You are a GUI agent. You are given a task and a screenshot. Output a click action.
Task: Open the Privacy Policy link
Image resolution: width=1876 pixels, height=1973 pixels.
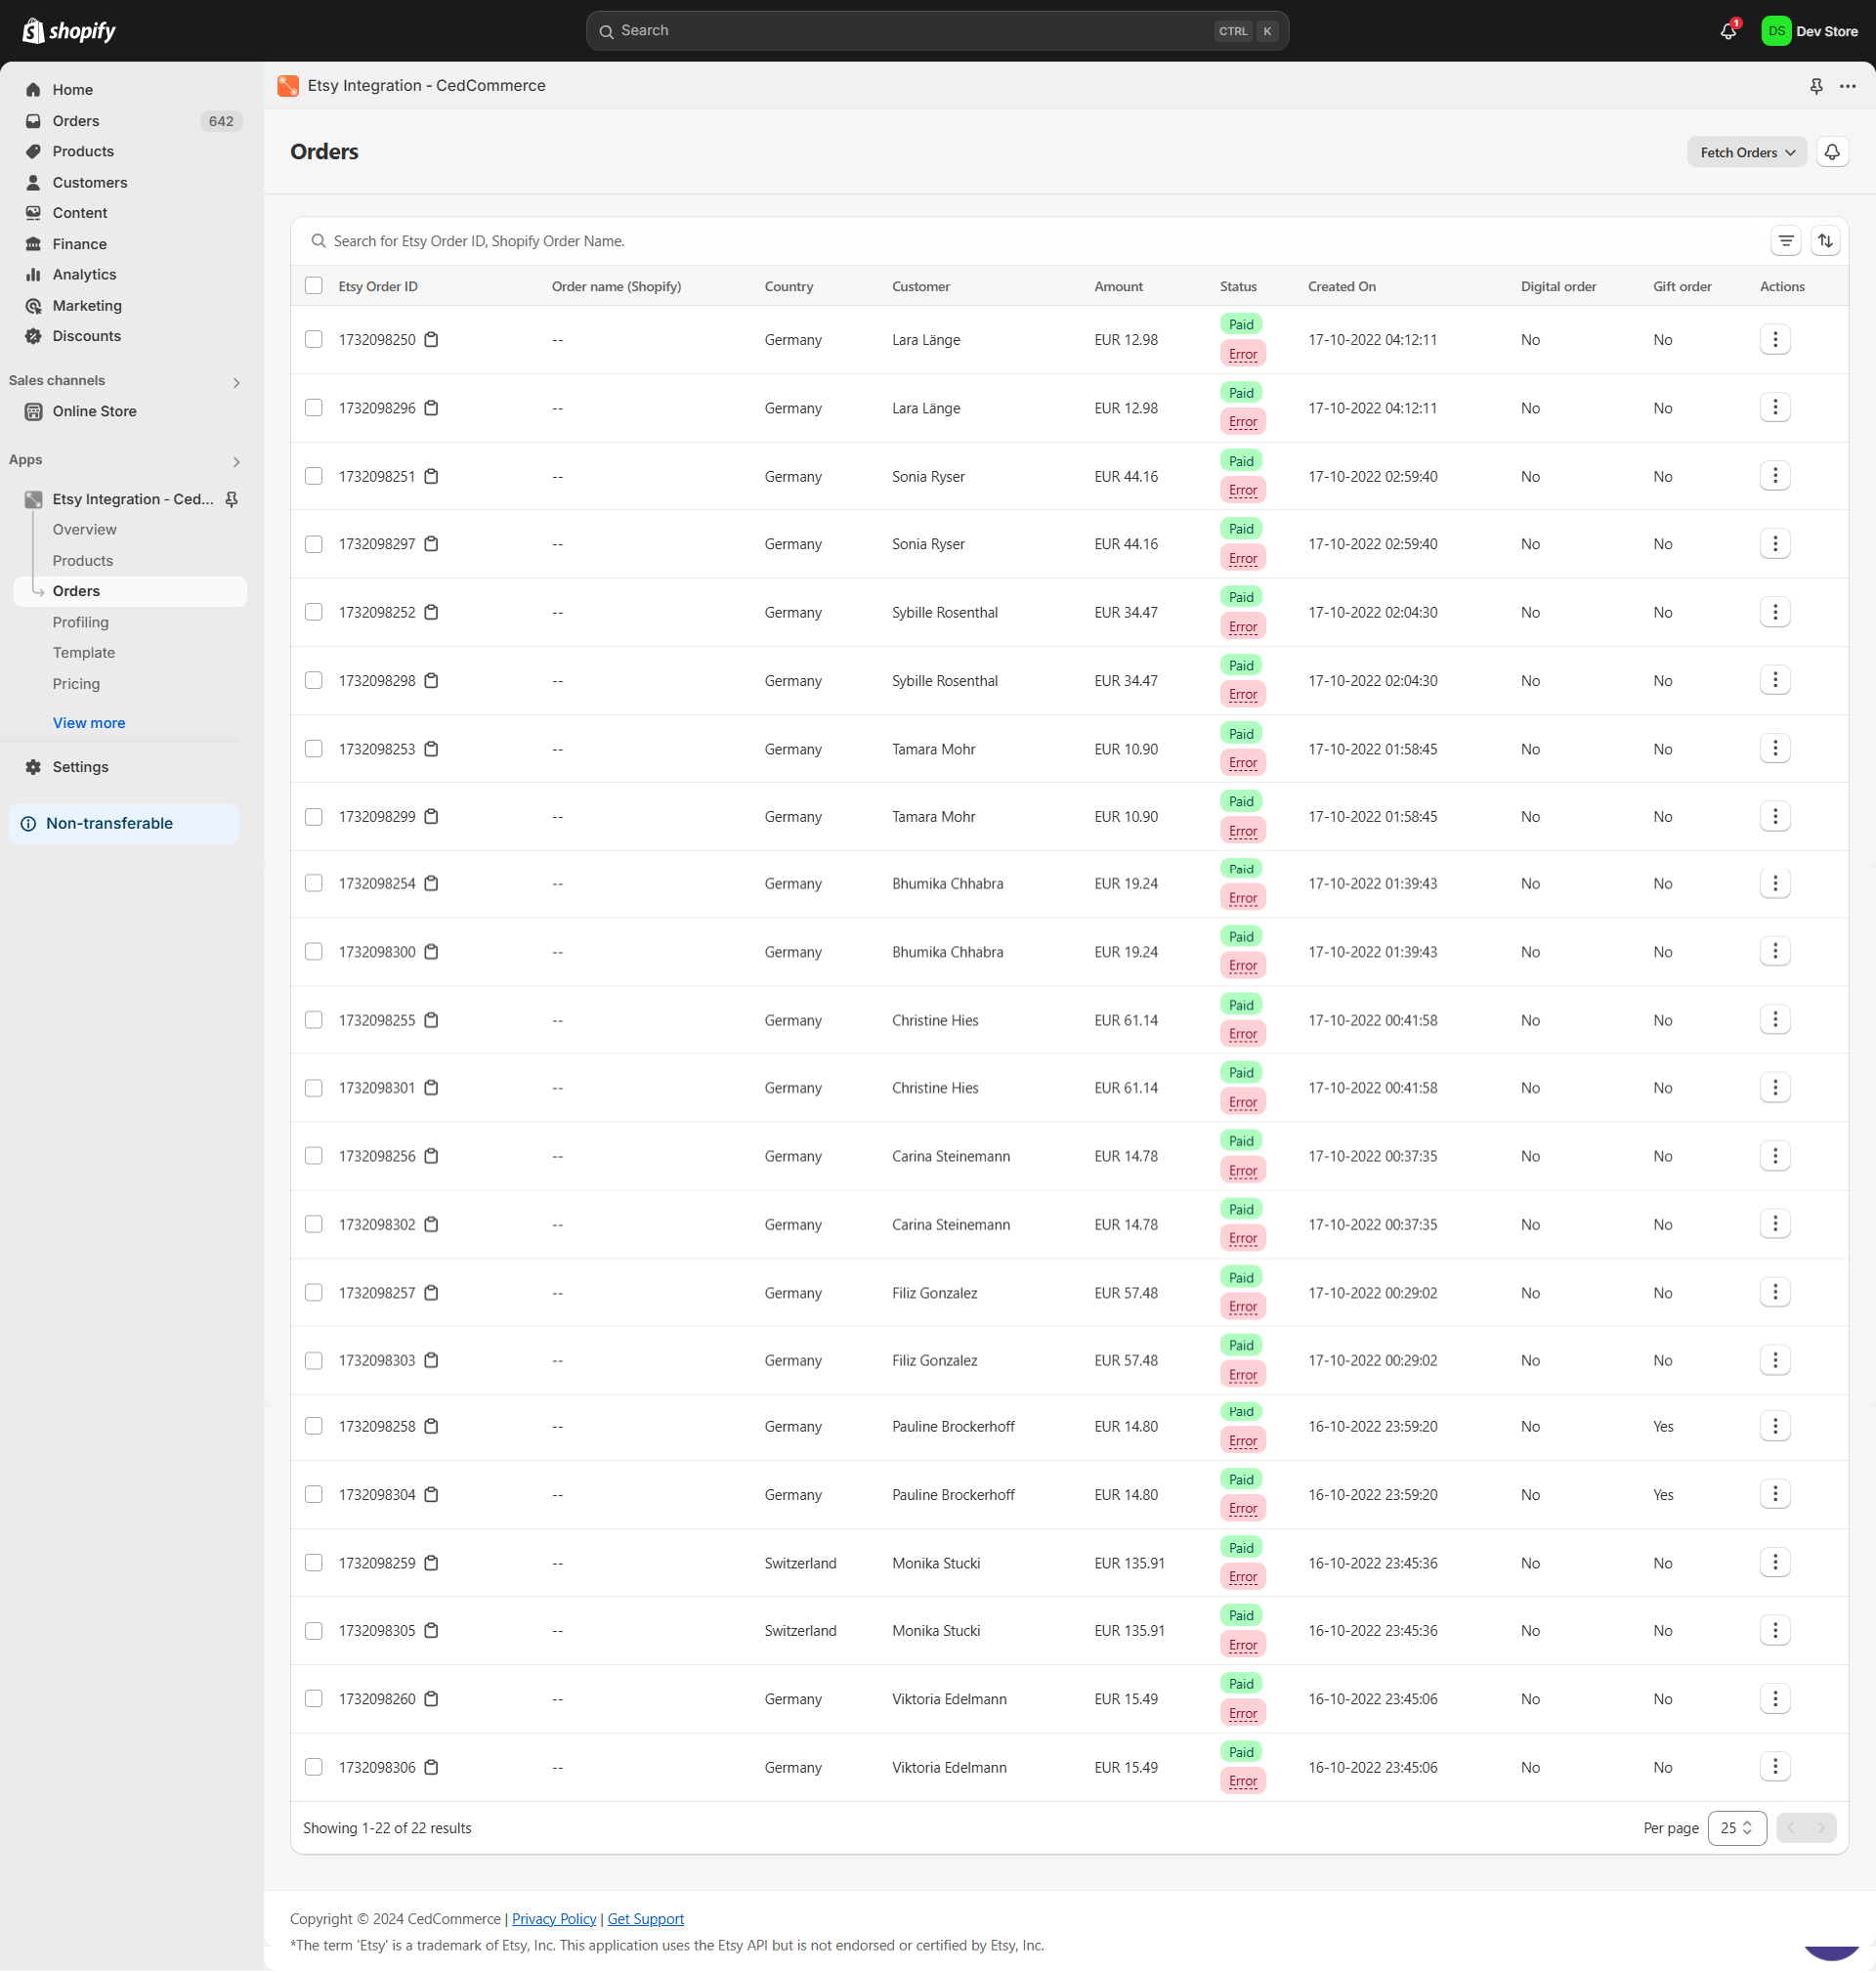coord(554,1919)
